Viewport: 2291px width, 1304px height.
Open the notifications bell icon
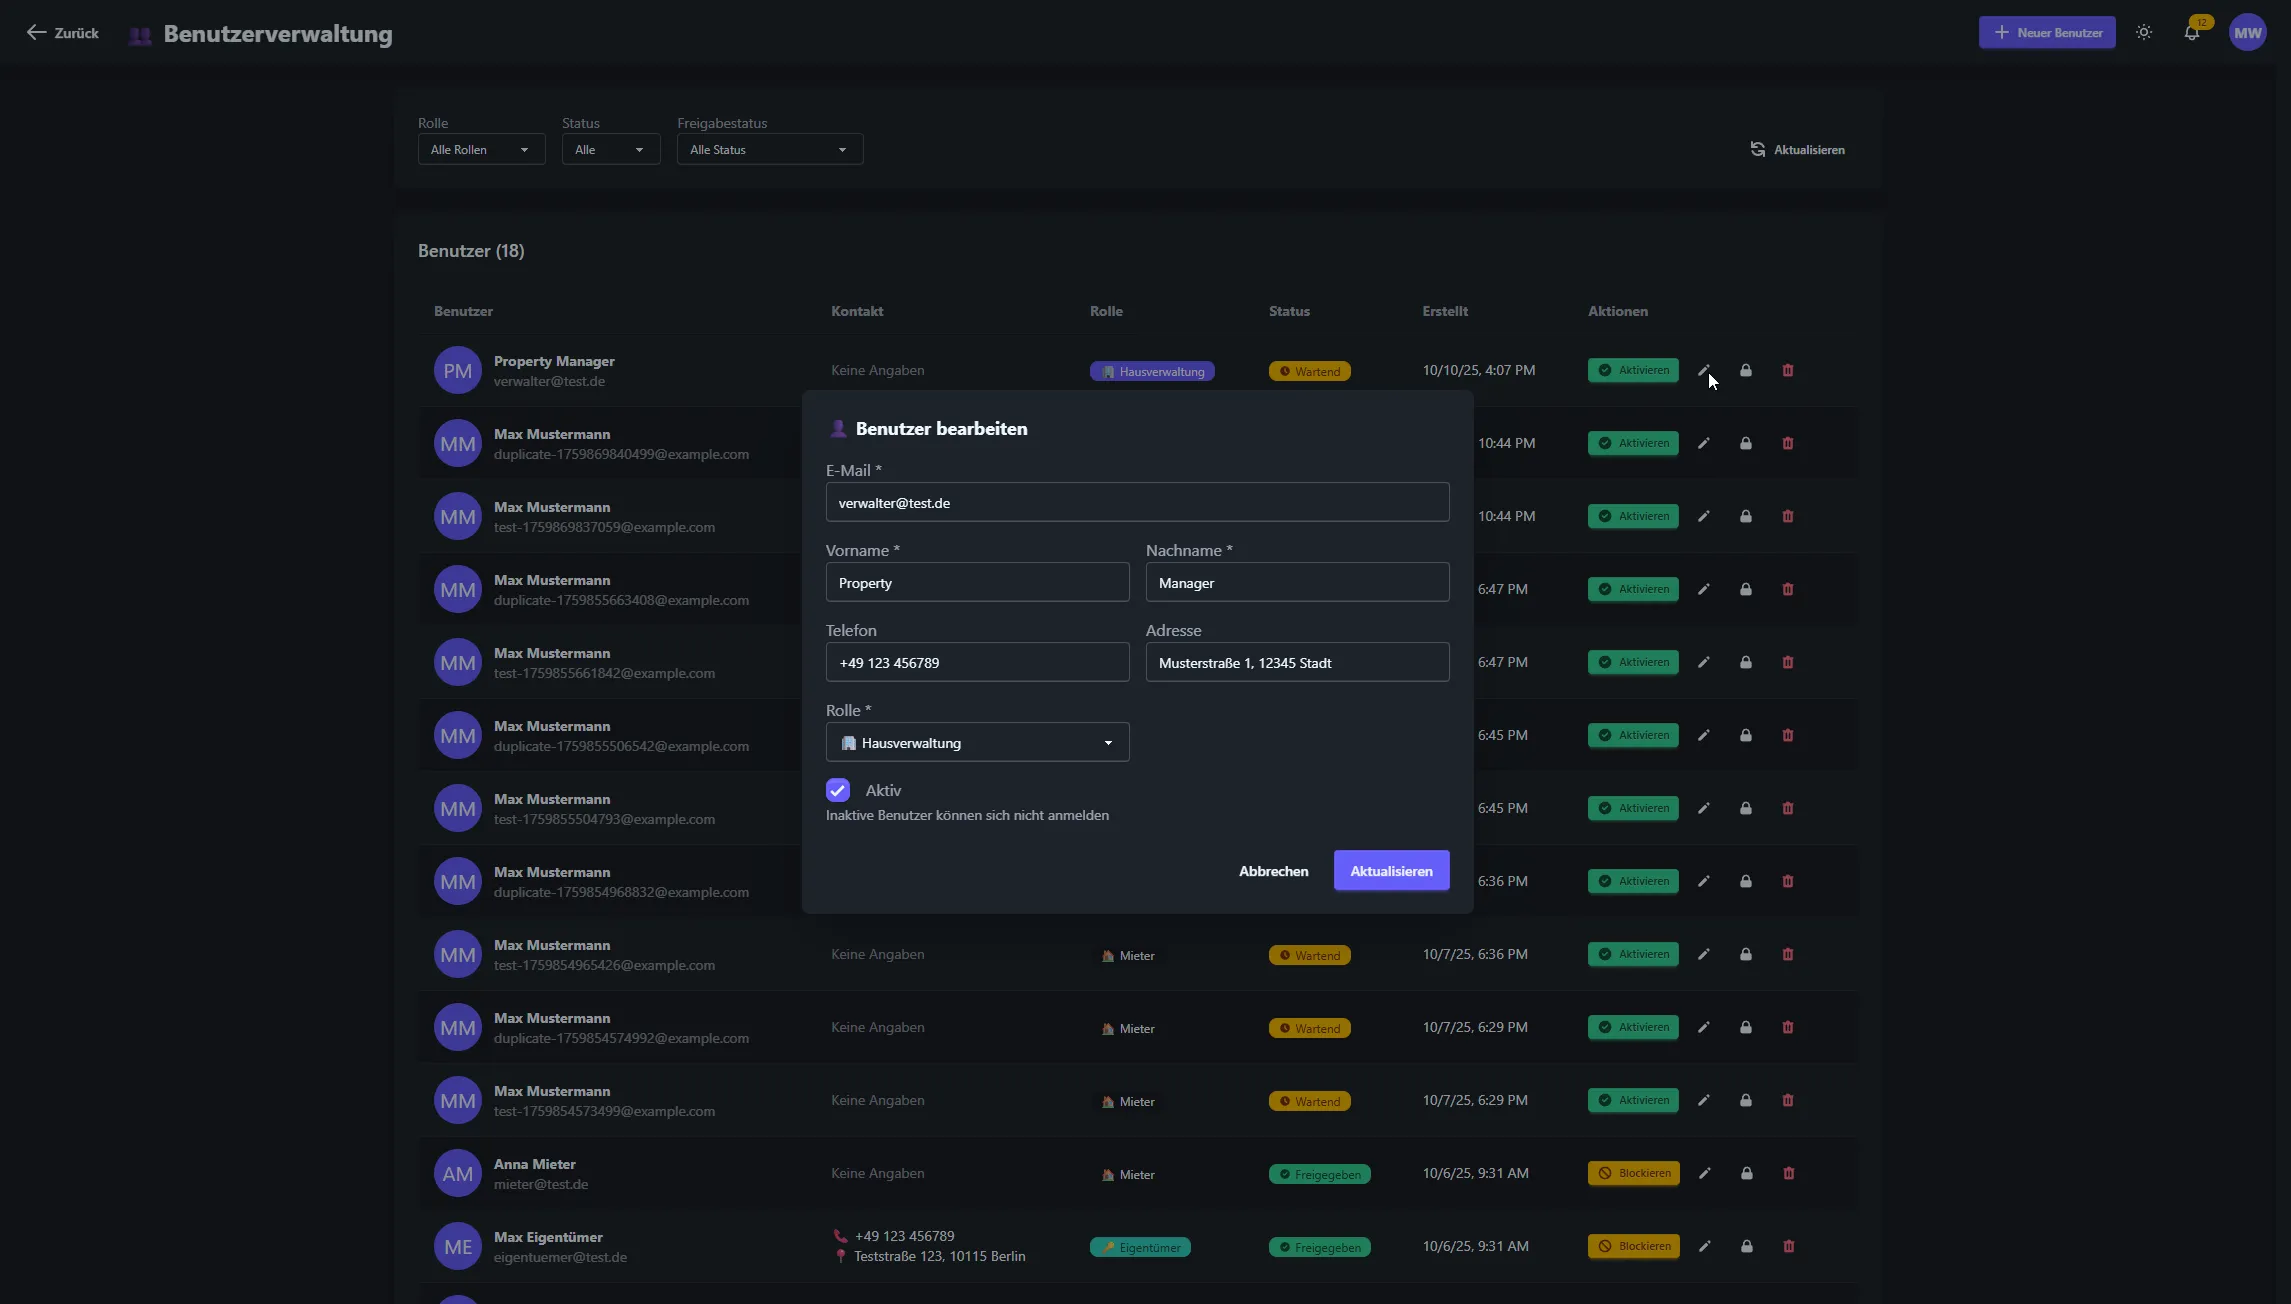point(2191,33)
